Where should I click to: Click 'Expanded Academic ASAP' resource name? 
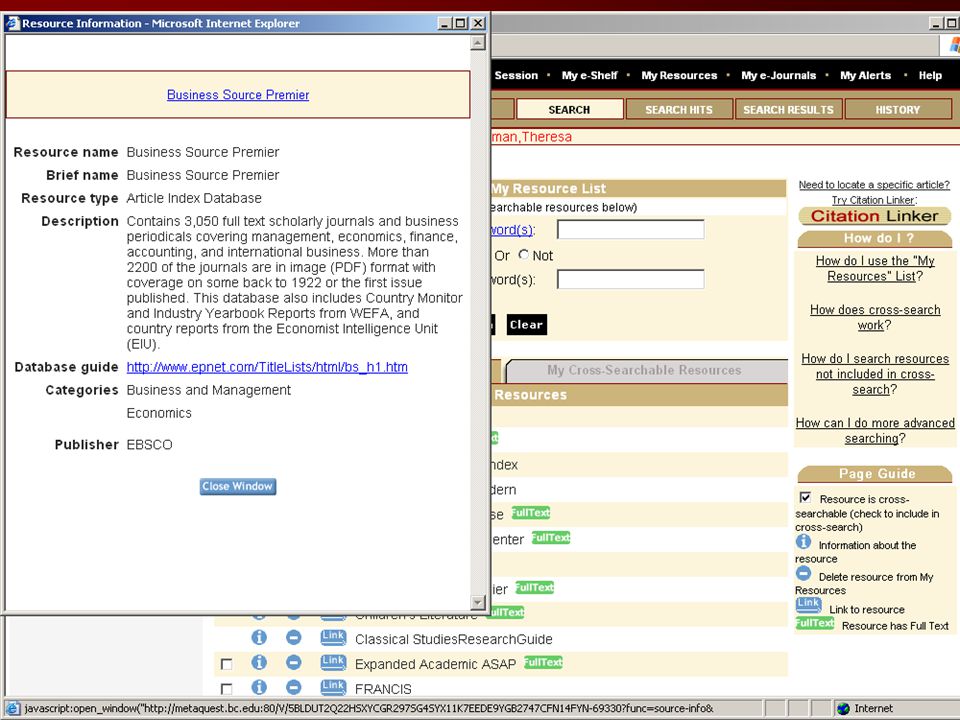(435, 664)
